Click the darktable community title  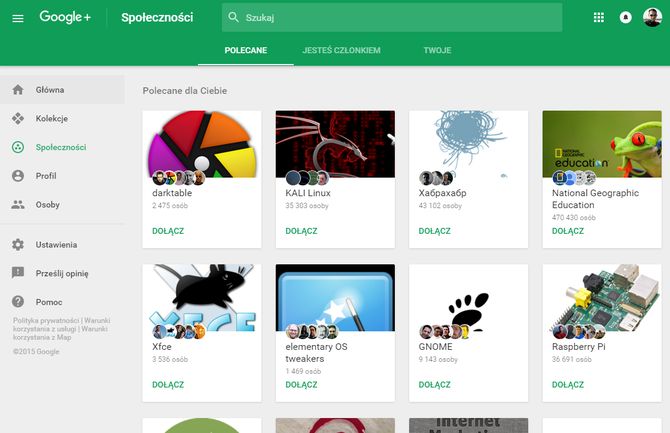(x=172, y=193)
